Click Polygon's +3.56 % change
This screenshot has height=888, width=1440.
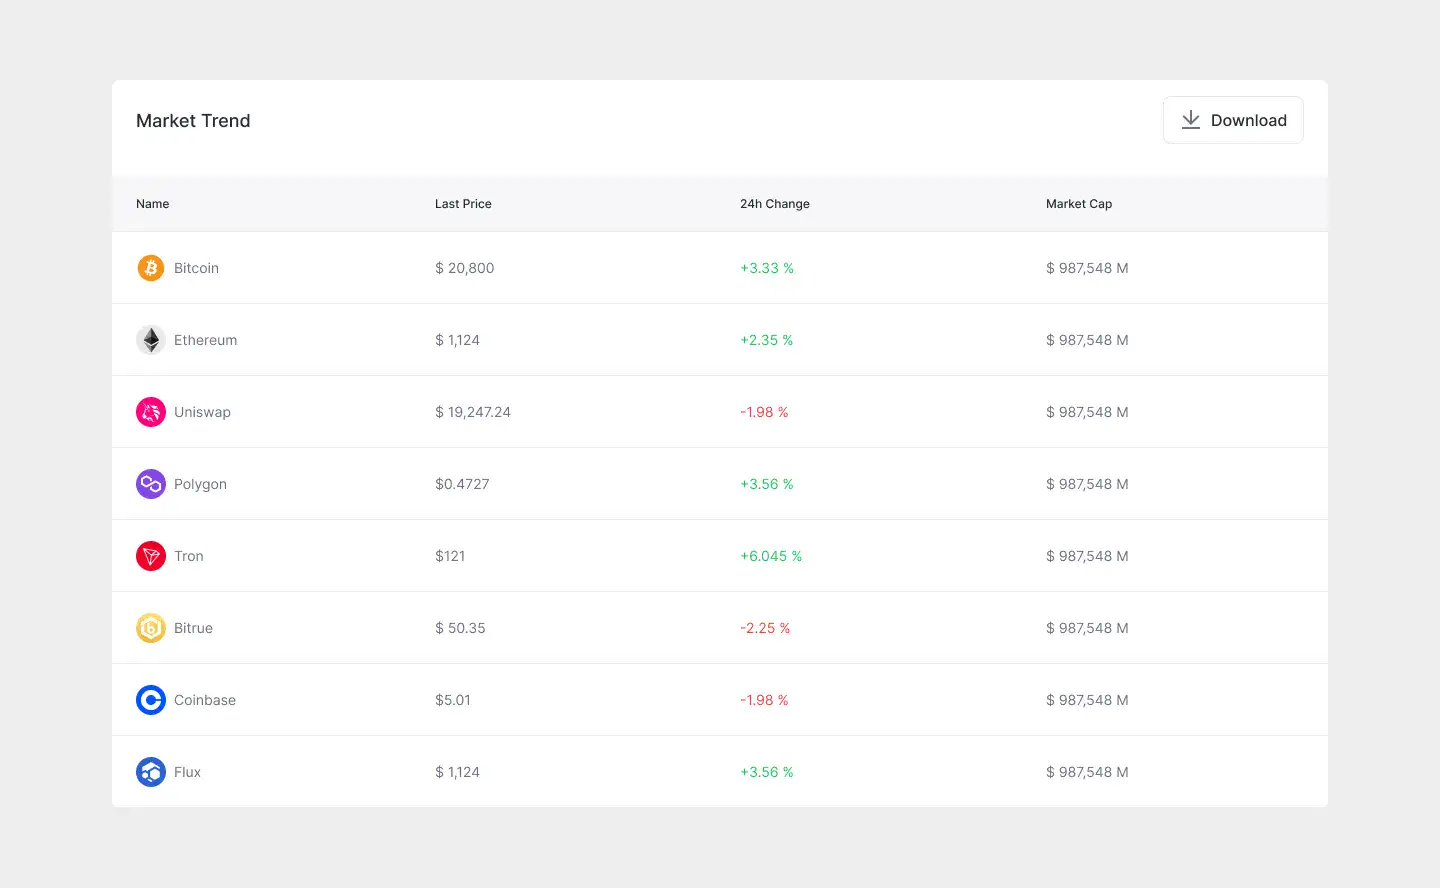(x=767, y=484)
